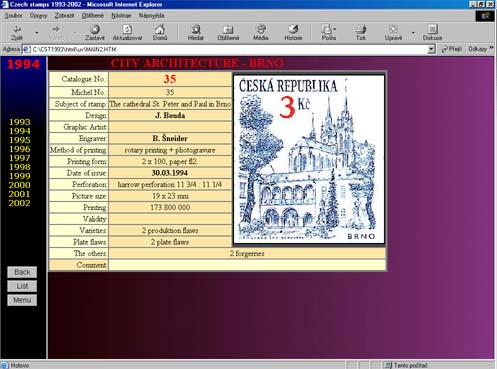Go to home via the Domů icon
497x369 pixels.
point(160,29)
